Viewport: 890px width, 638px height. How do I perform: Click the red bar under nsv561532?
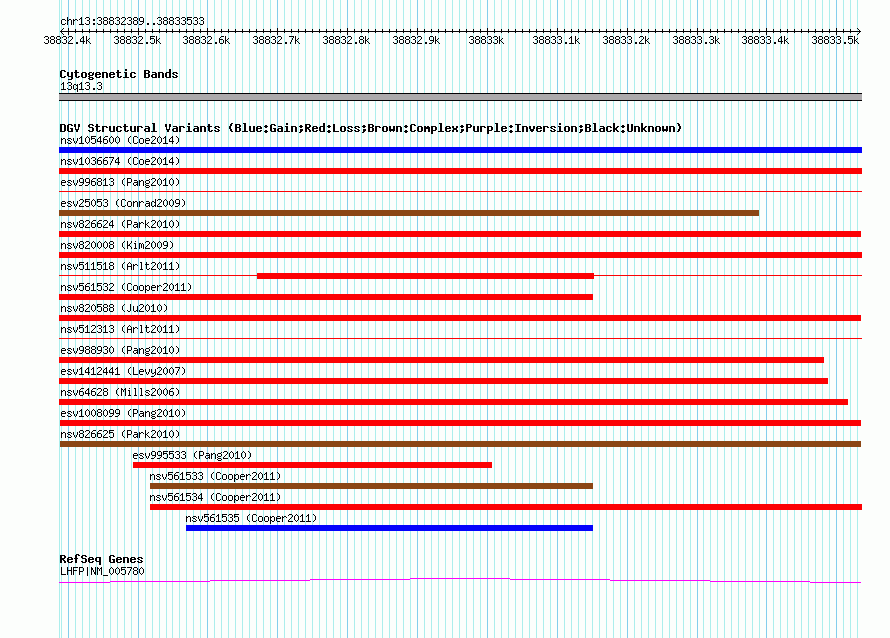coord(326,297)
